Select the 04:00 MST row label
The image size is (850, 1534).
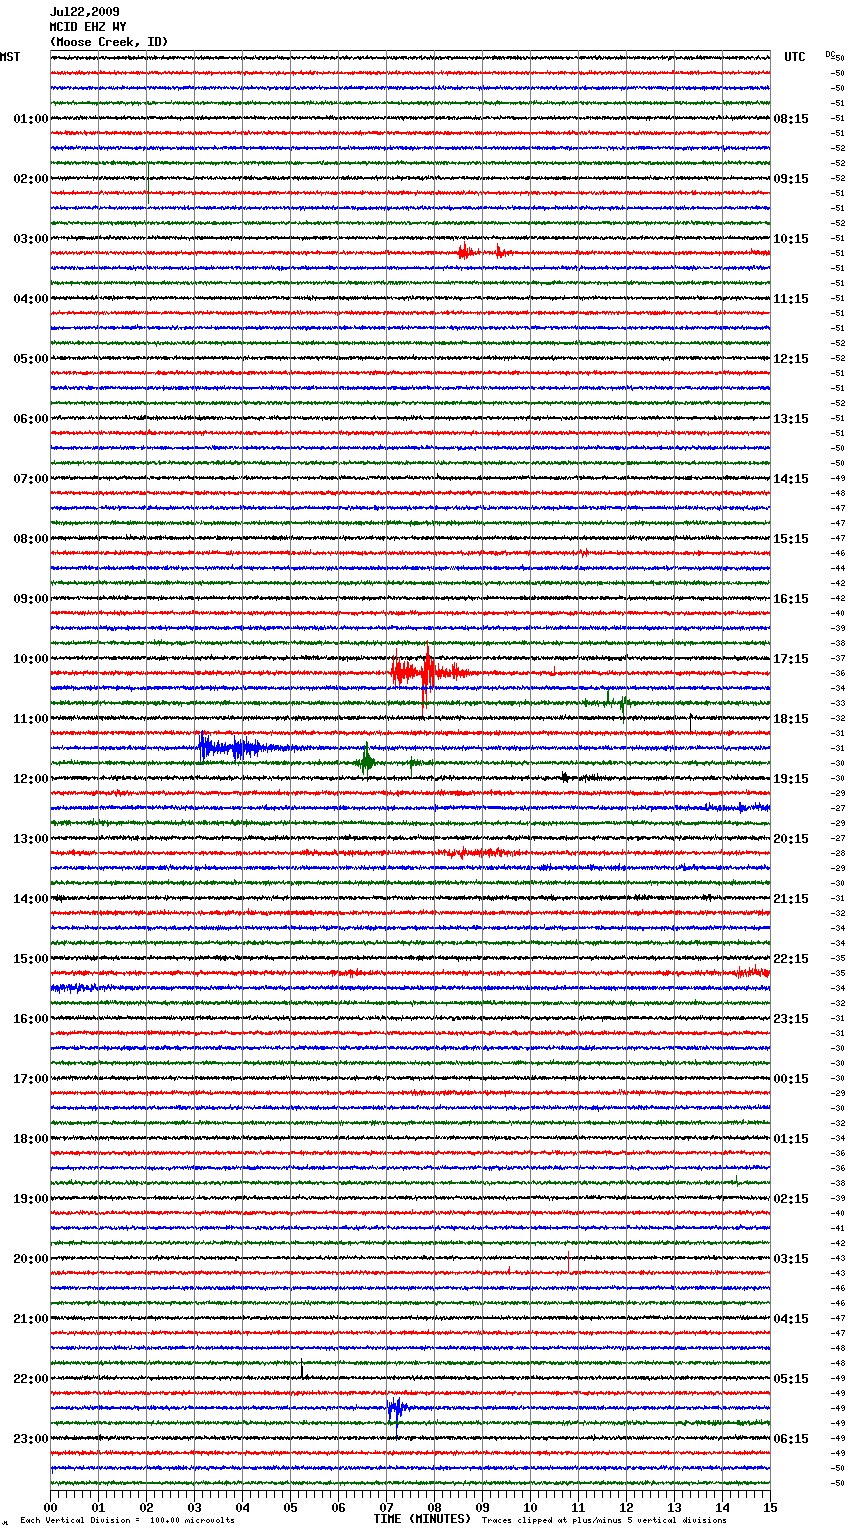[31, 299]
